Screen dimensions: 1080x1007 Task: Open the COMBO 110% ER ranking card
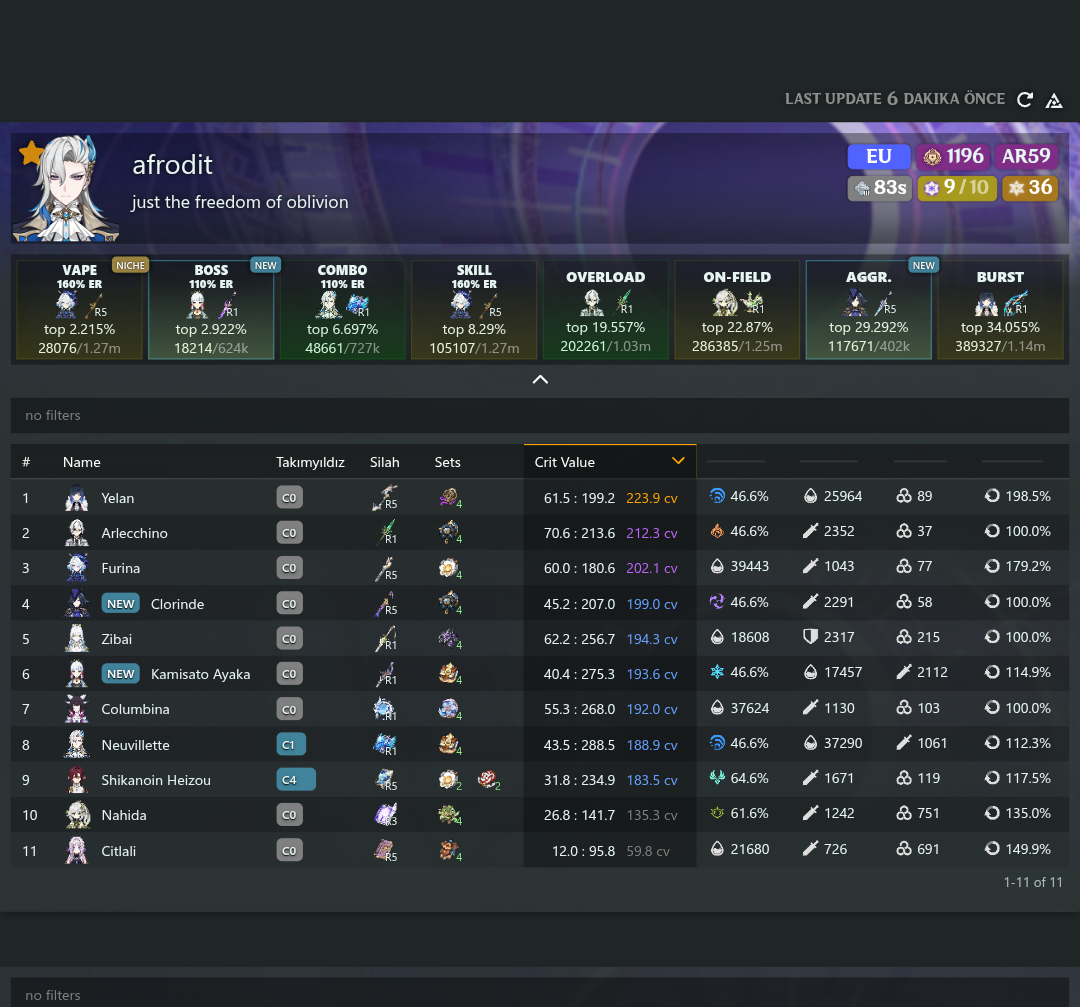pyautogui.click(x=342, y=309)
